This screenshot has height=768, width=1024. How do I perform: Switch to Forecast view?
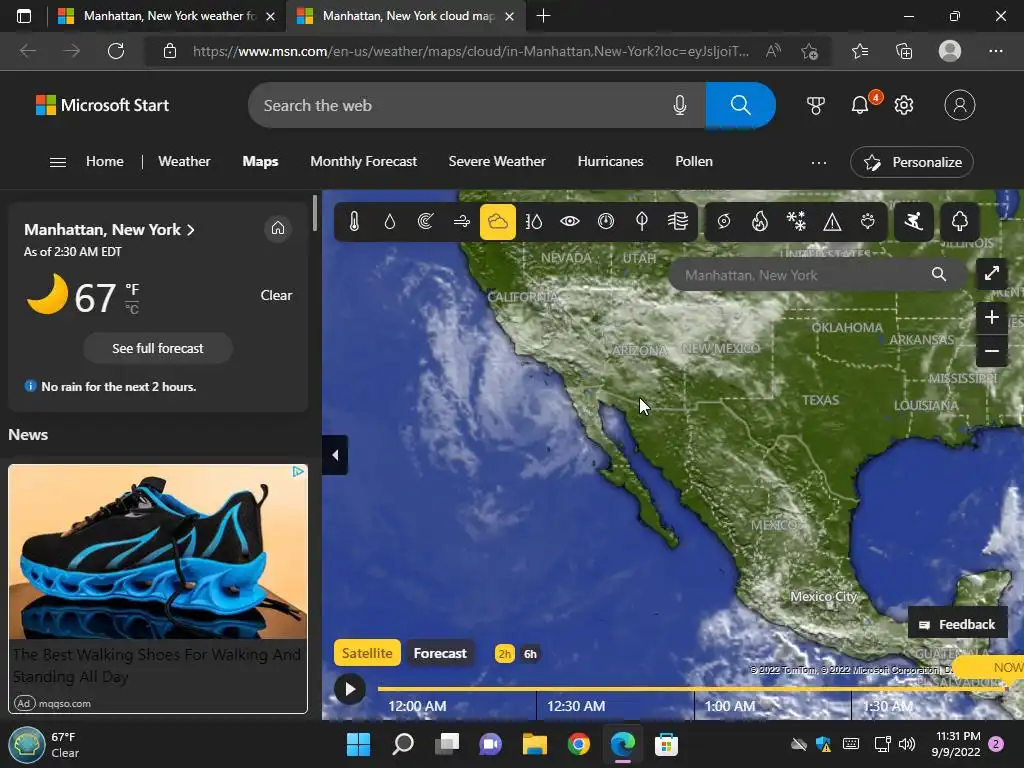[440, 653]
